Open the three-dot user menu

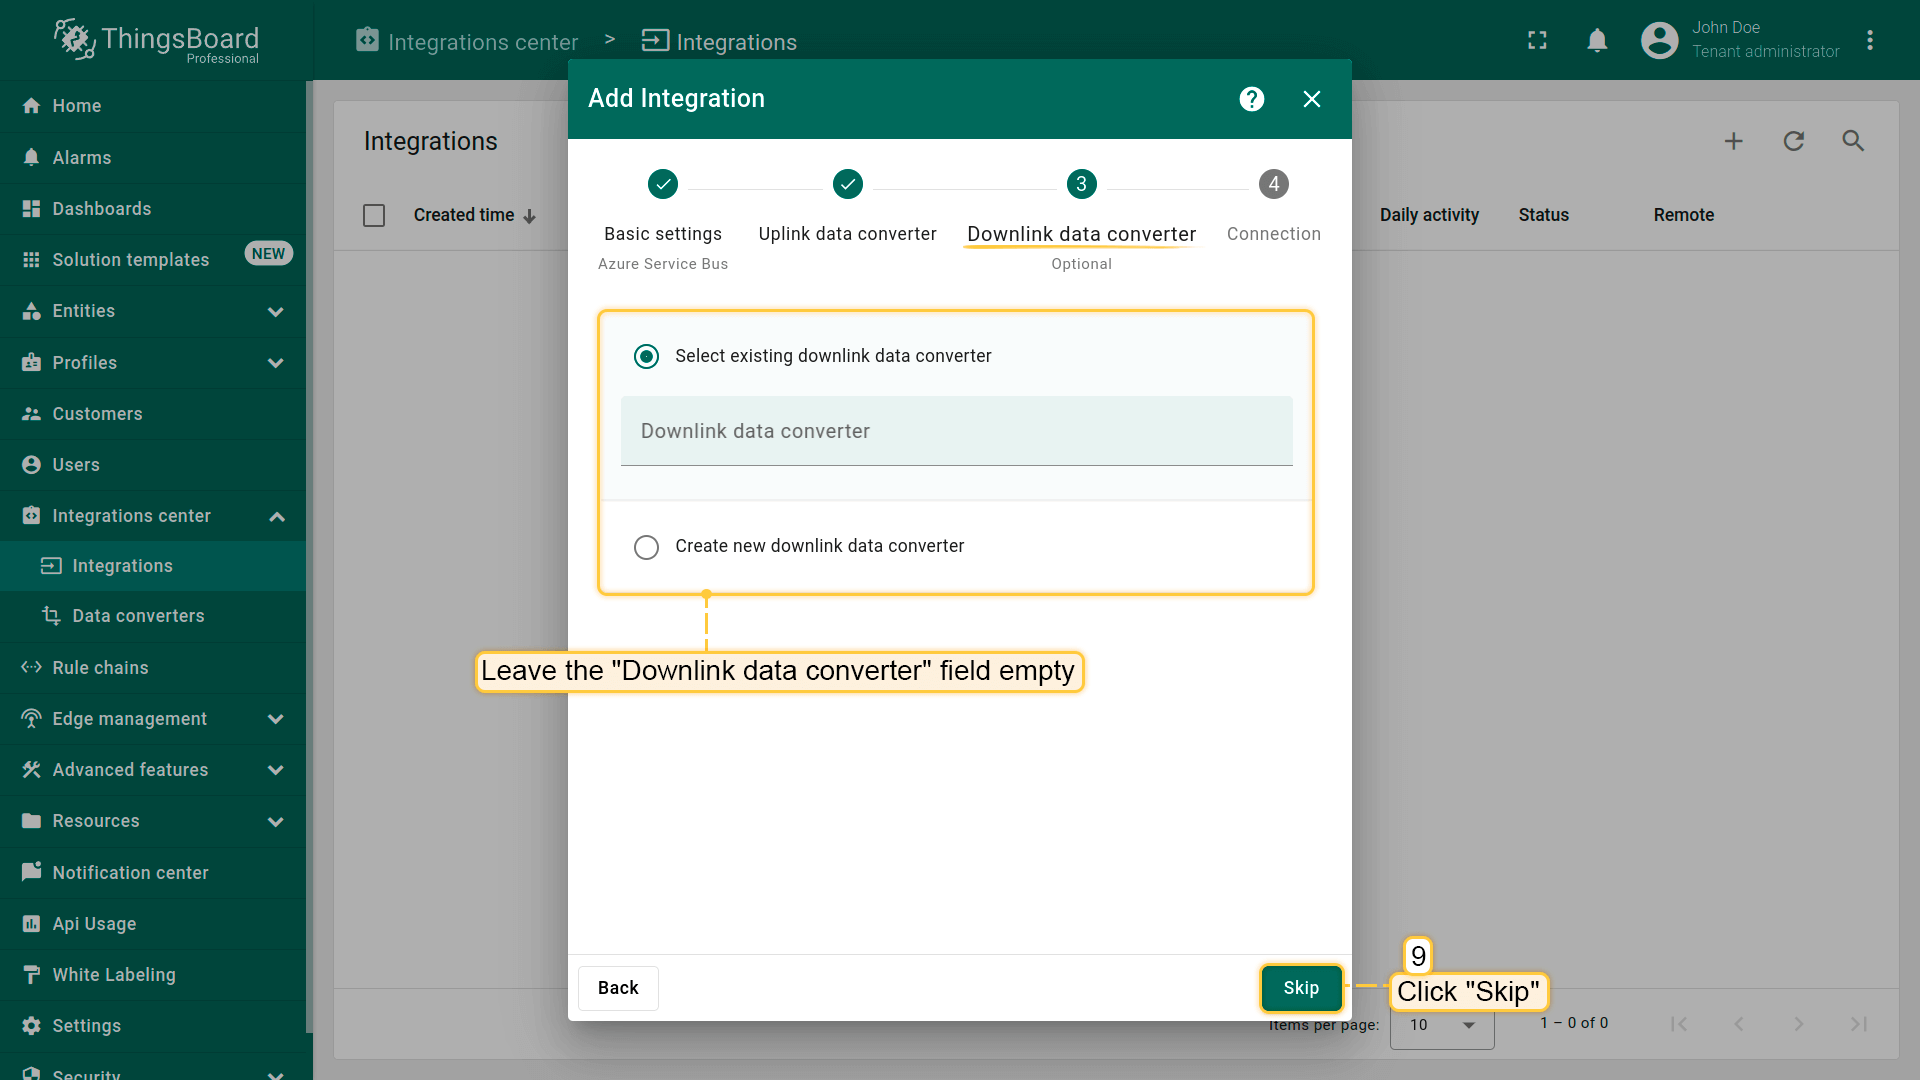(x=1869, y=40)
